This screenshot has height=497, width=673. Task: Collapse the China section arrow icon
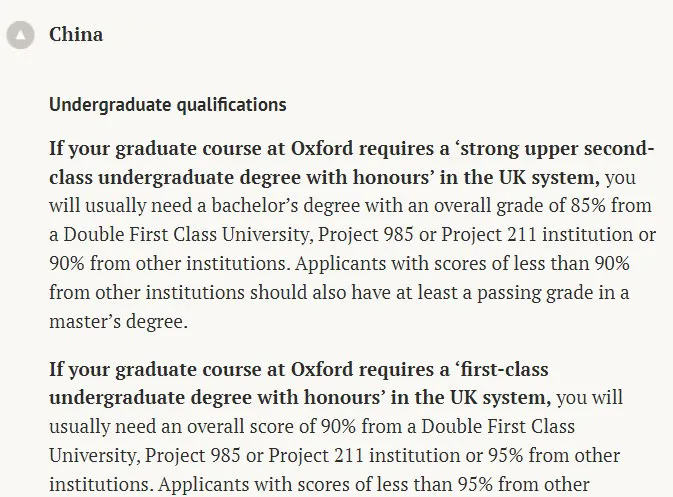(x=20, y=35)
